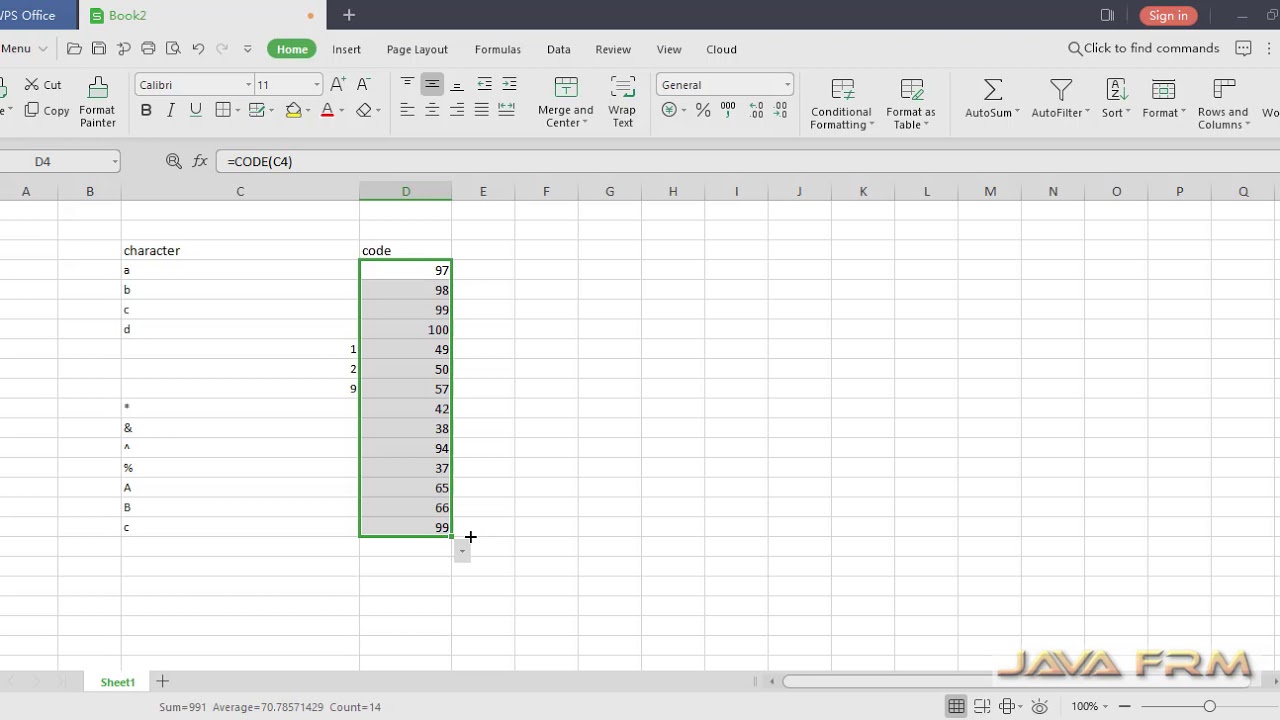This screenshot has height=720, width=1280.
Task: Open the Calibri font name dropdown
Action: click(x=248, y=85)
